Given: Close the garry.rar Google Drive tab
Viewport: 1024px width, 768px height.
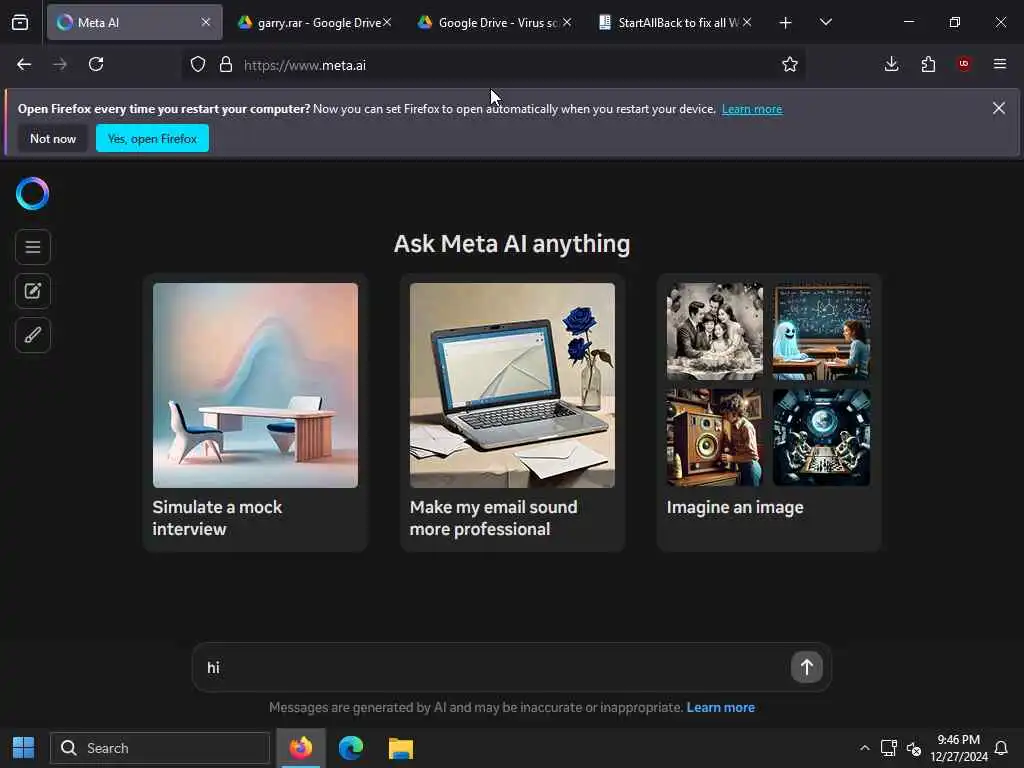Looking at the screenshot, I should point(387,22).
